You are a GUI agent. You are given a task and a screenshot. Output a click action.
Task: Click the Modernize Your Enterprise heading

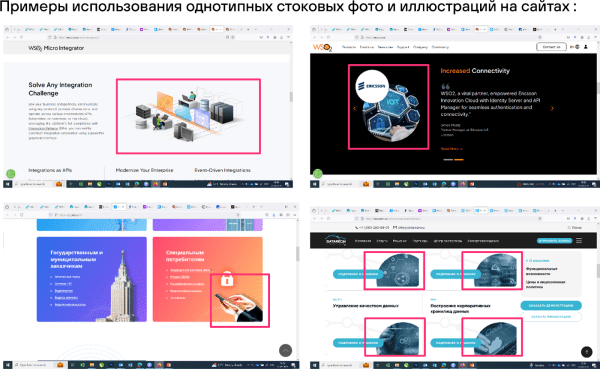point(144,170)
